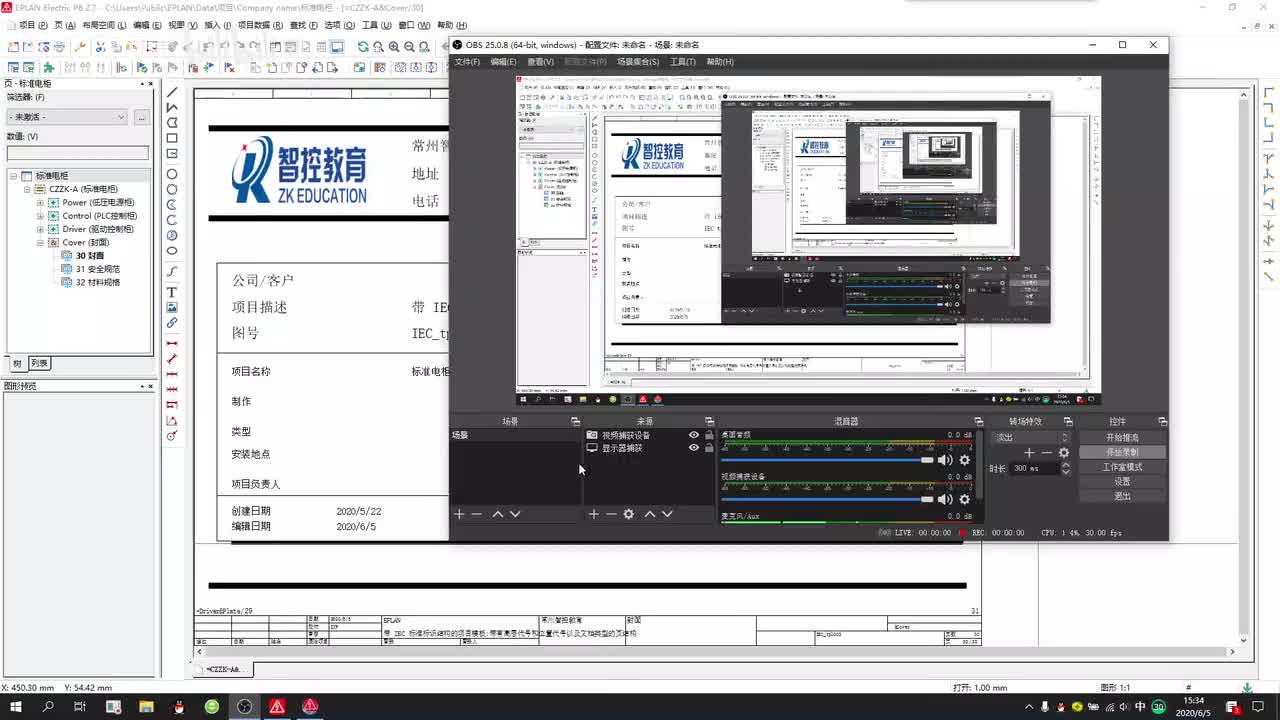The width and height of the screenshot is (1280, 720).
Task: Collapse CZZK-A (标准电柜) tree node
Action: 27,189
